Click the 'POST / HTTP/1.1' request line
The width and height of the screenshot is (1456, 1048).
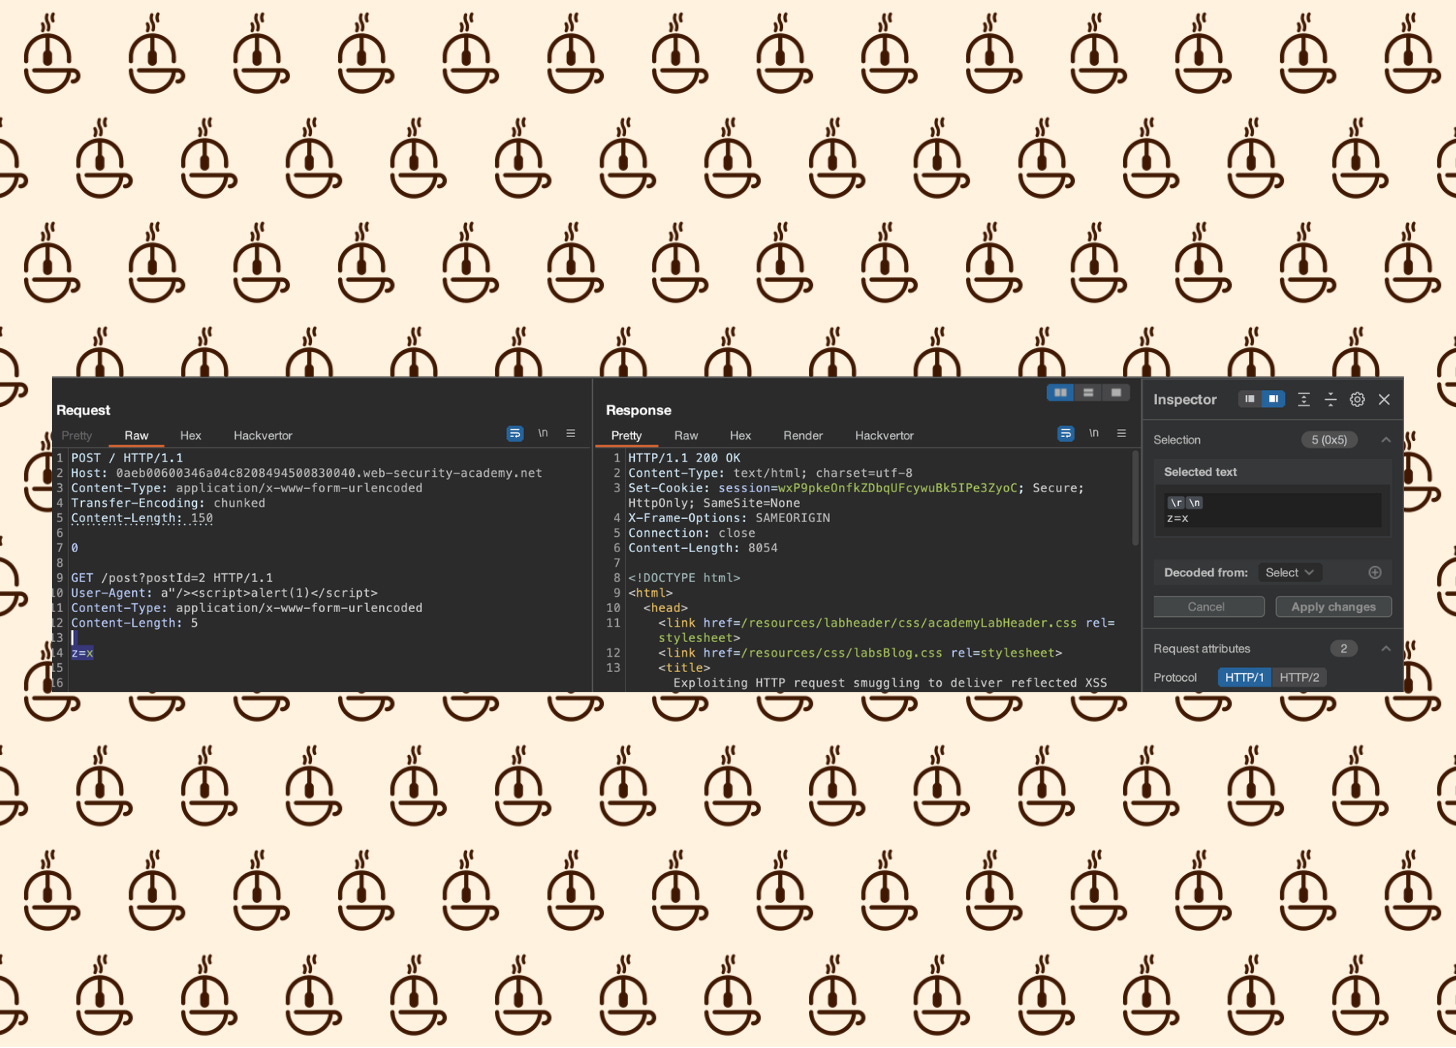(x=127, y=458)
